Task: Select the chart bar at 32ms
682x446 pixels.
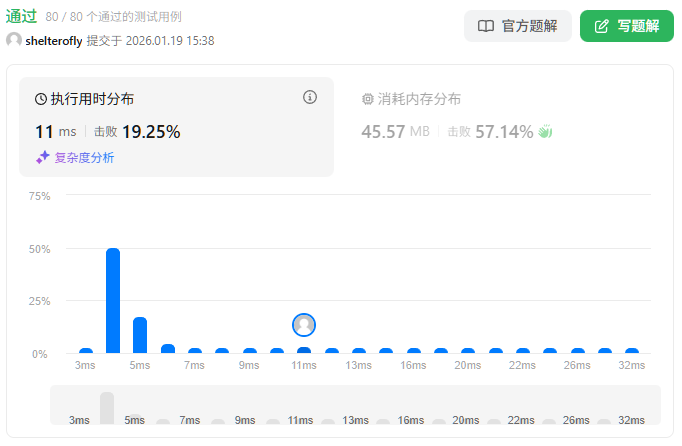Action: click(x=632, y=351)
